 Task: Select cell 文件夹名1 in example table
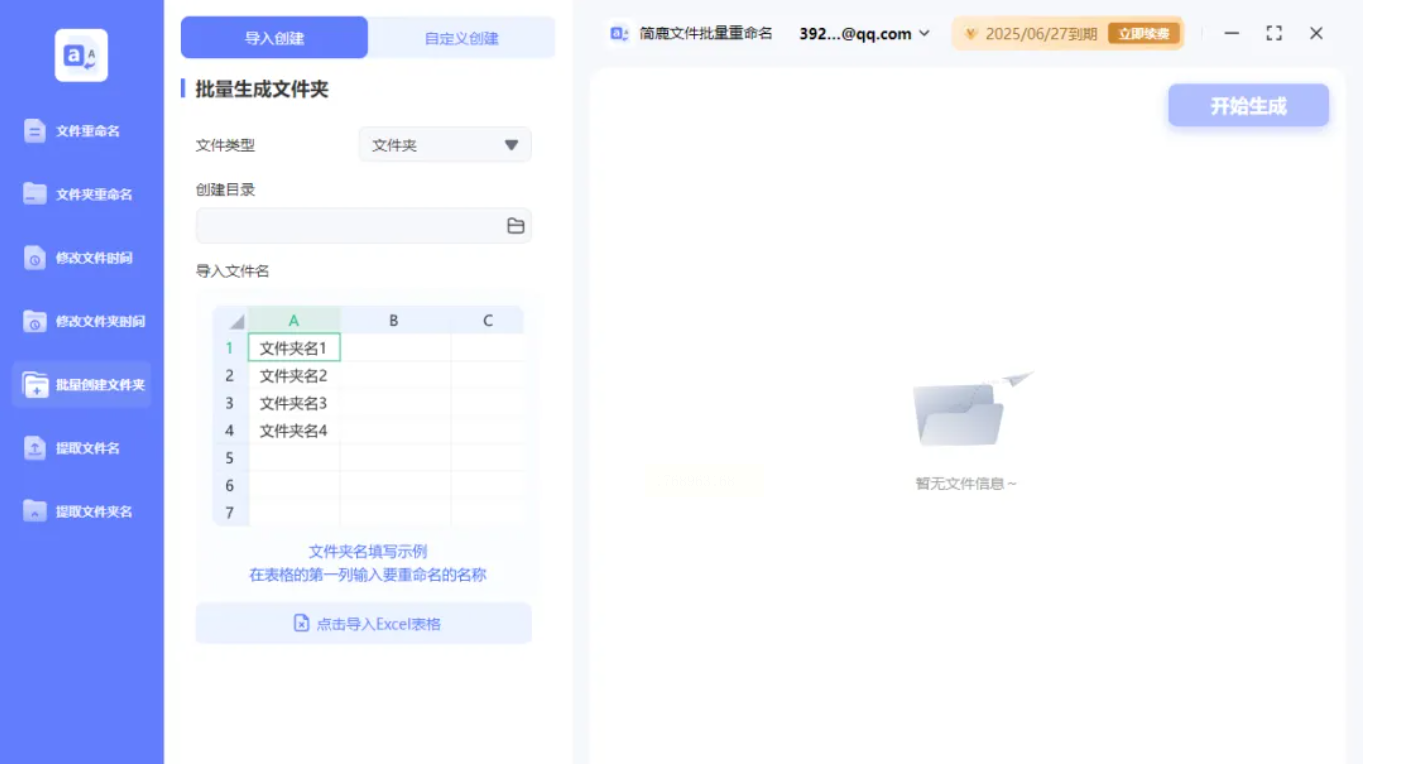(294, 348)
